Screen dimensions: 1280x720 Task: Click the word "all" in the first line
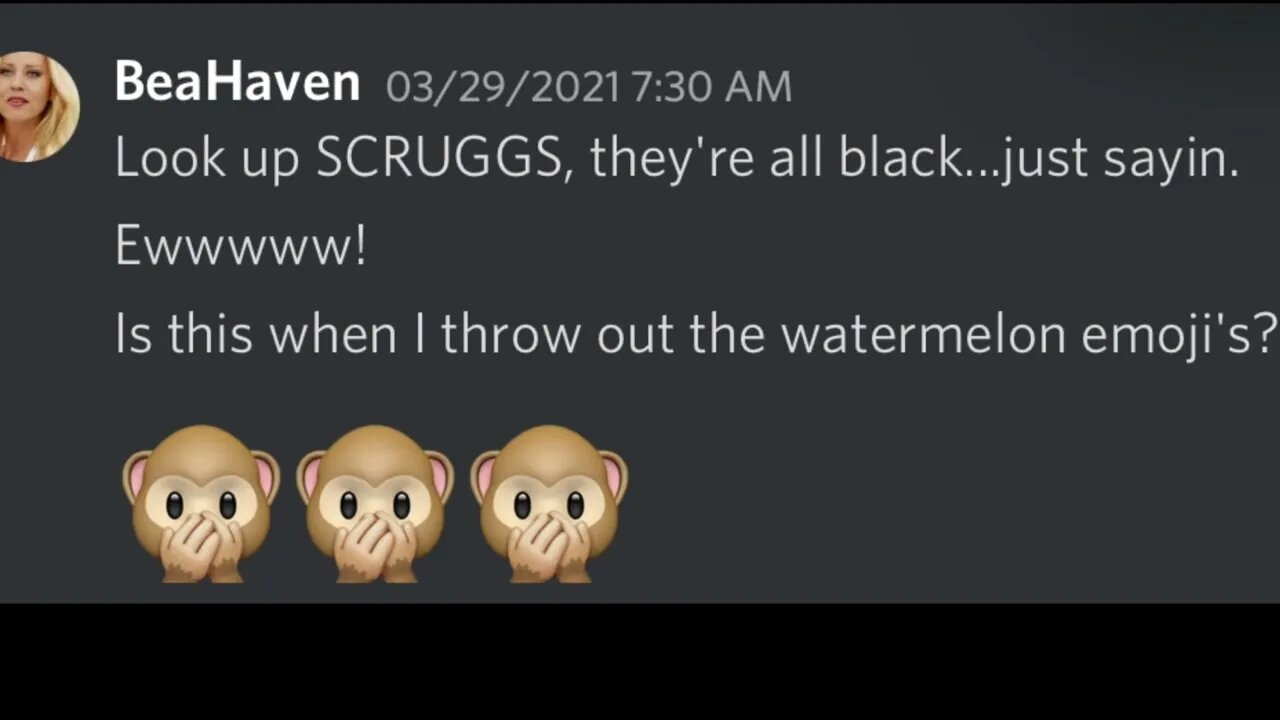pyautogui.click(x=797, y=158)
